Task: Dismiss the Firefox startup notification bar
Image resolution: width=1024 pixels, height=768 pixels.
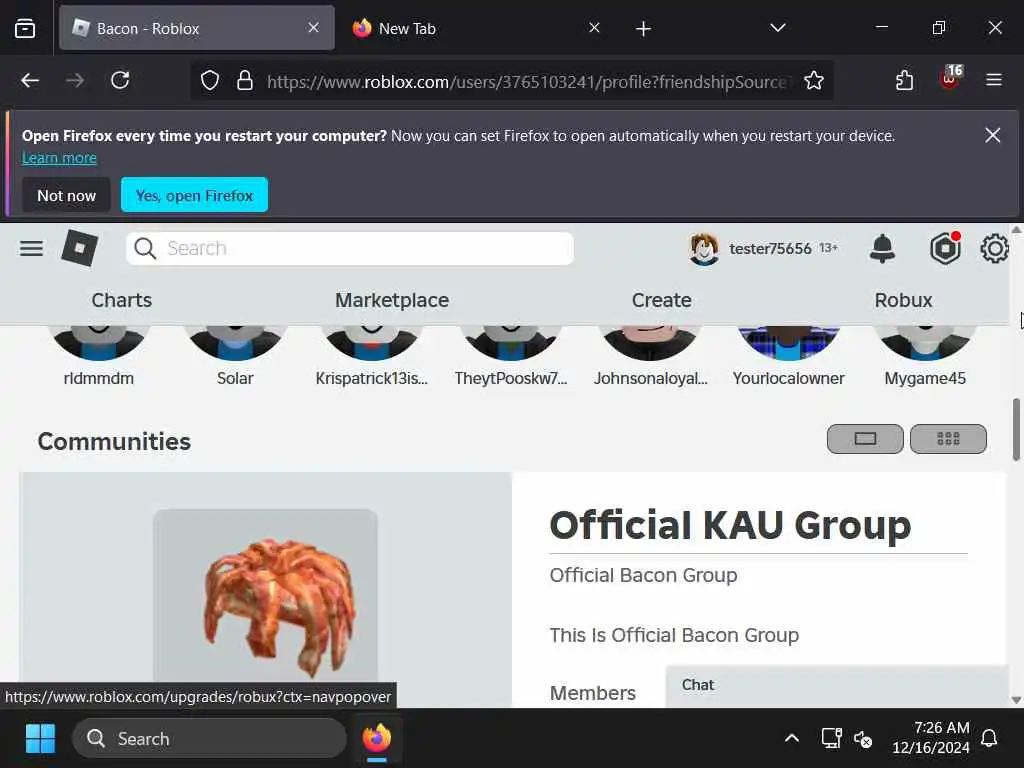Action: click(x=993, y=135)
